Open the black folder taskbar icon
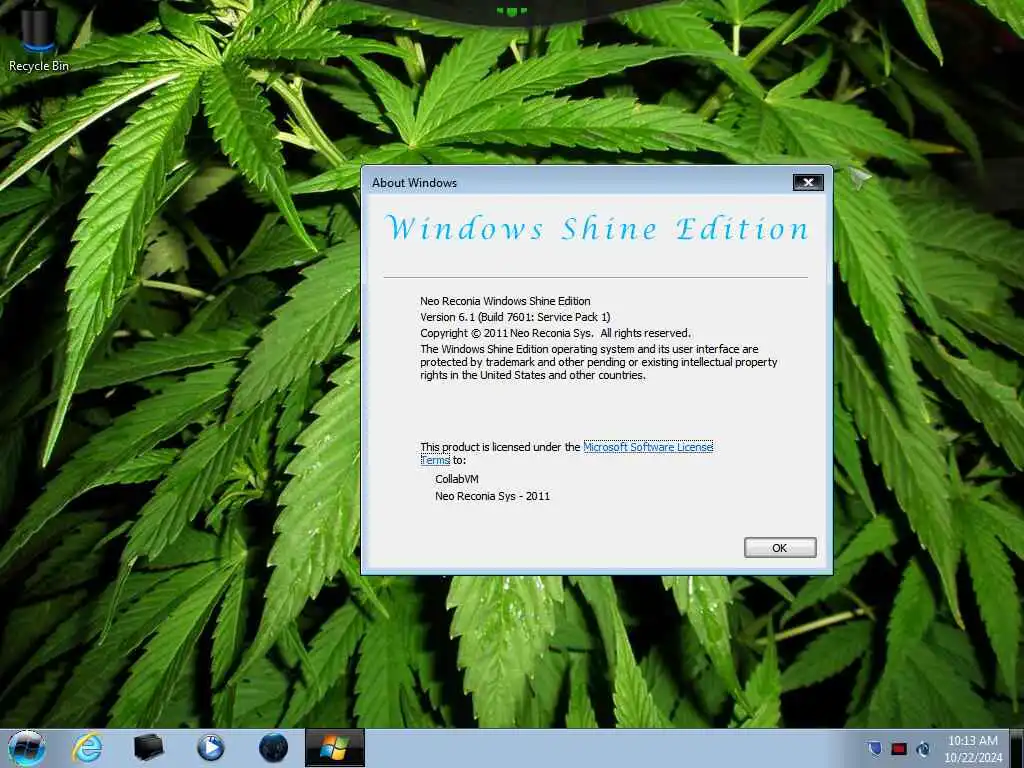The width and height of the screenshot is (1024, 768). pyautogui.click(x=148, y=748)
